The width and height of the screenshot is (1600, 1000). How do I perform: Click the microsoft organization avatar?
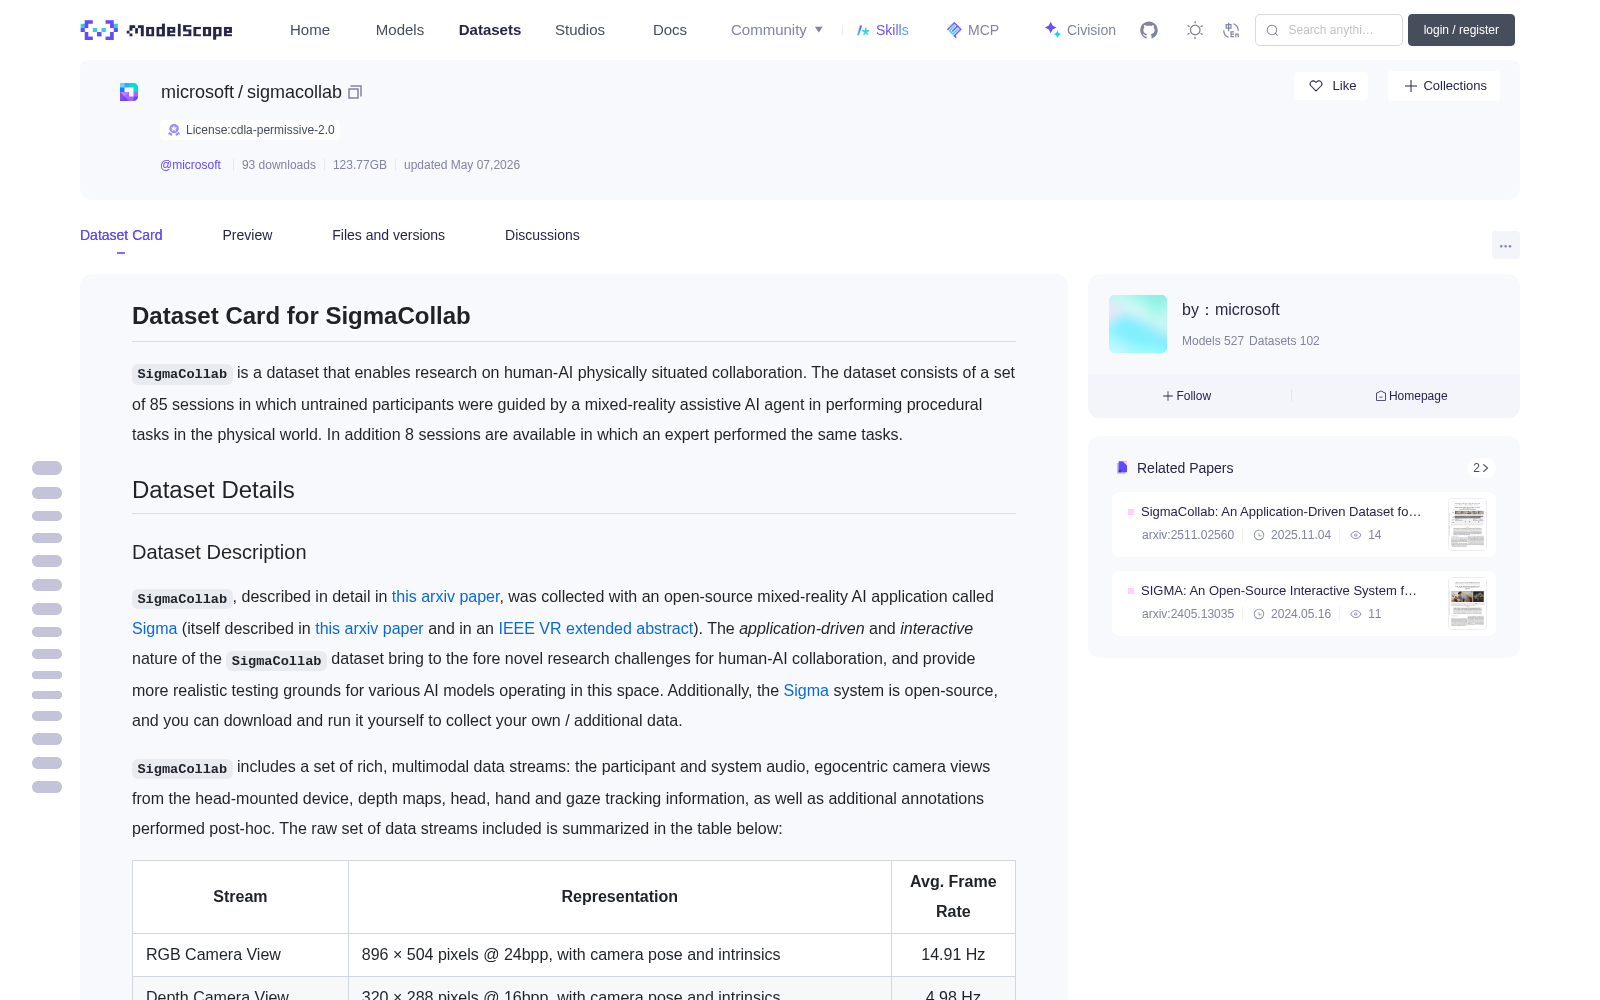coord(1138,324)
